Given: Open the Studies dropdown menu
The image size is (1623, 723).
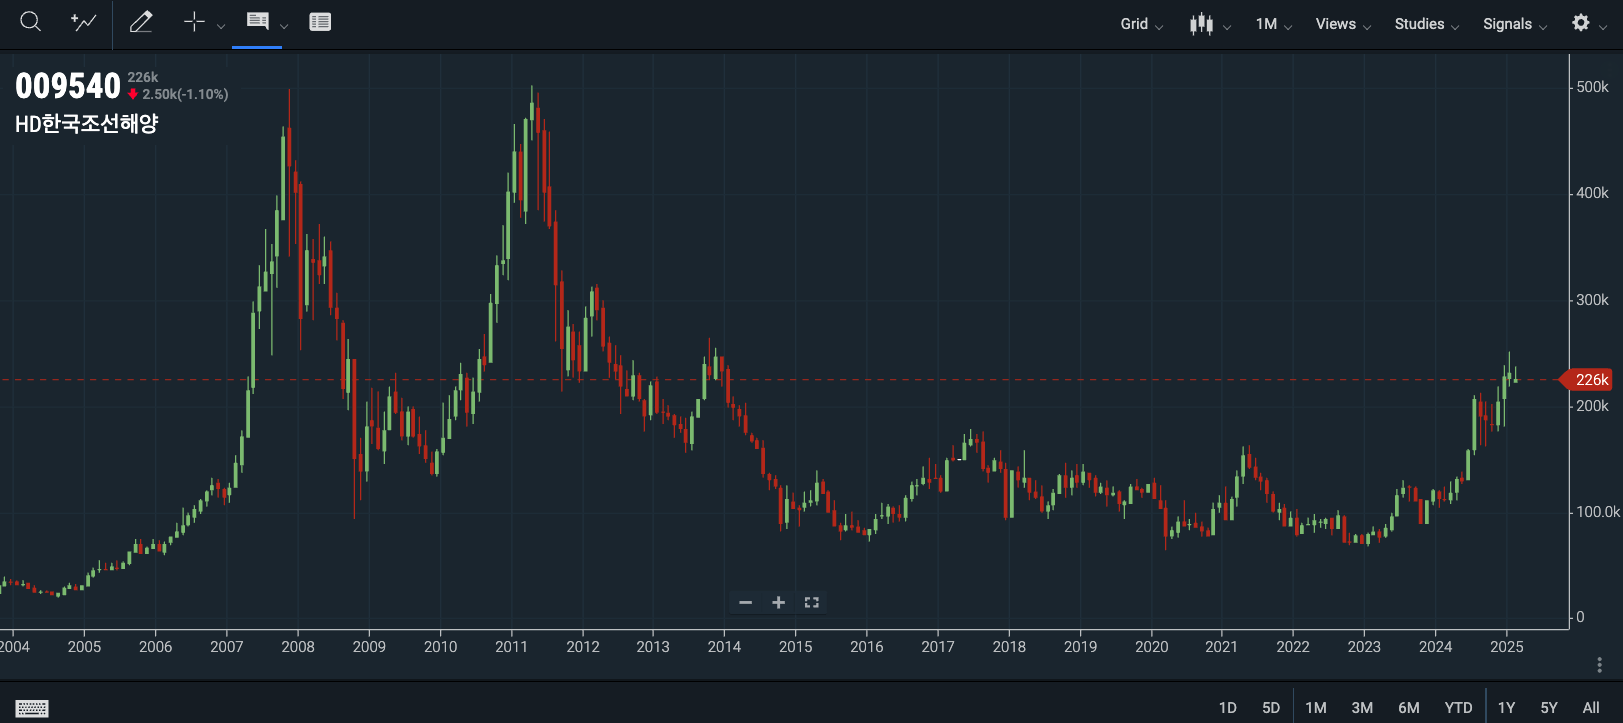Looking at the screenshot, I should pos(1427,24).
